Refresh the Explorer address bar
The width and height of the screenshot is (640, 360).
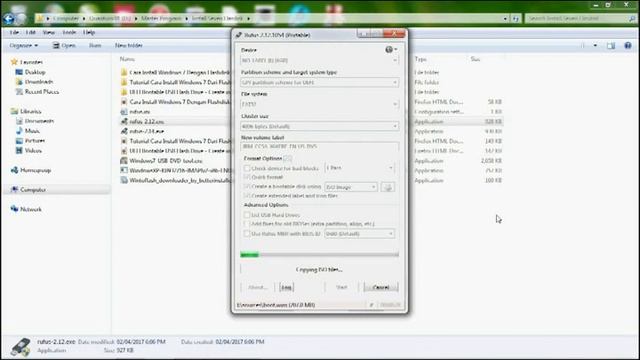click(x=516, y=18)
